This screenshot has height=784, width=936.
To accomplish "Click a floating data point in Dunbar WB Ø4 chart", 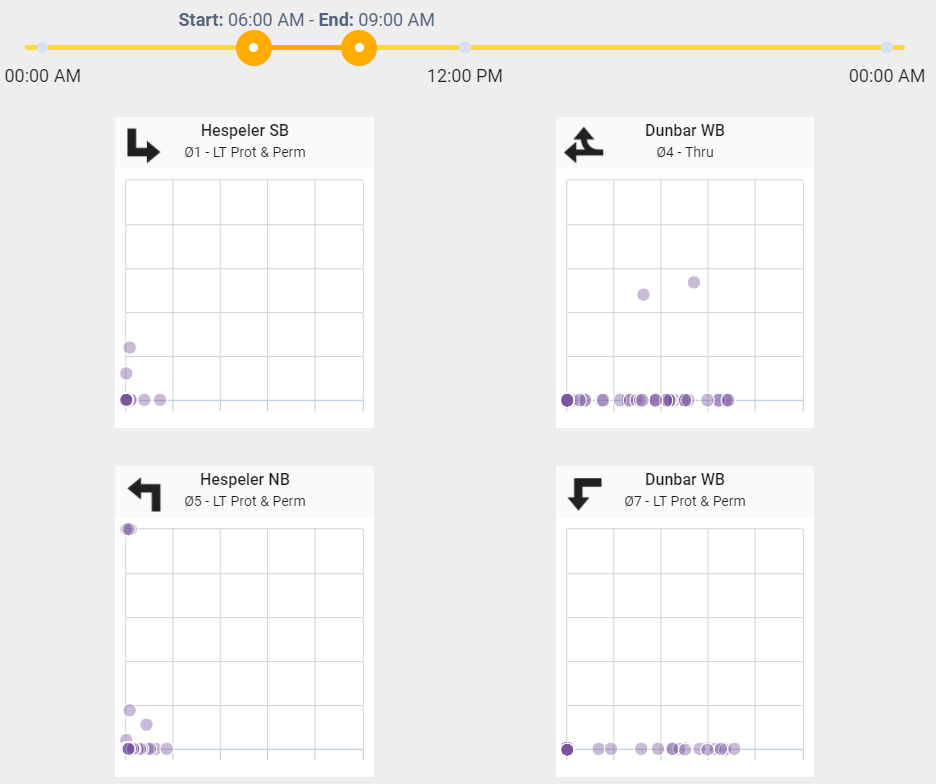I will coord(693,282).
